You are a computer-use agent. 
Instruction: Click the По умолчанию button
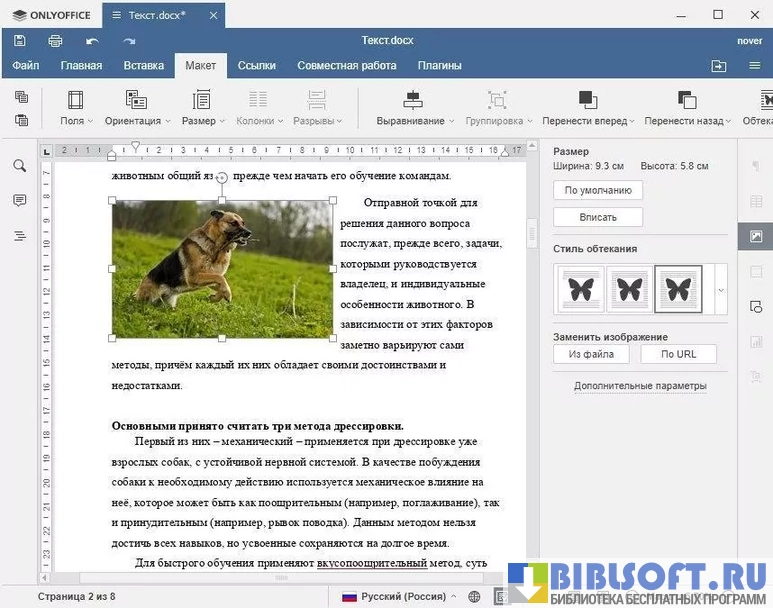pyautogui.click(x=598, y=190)
